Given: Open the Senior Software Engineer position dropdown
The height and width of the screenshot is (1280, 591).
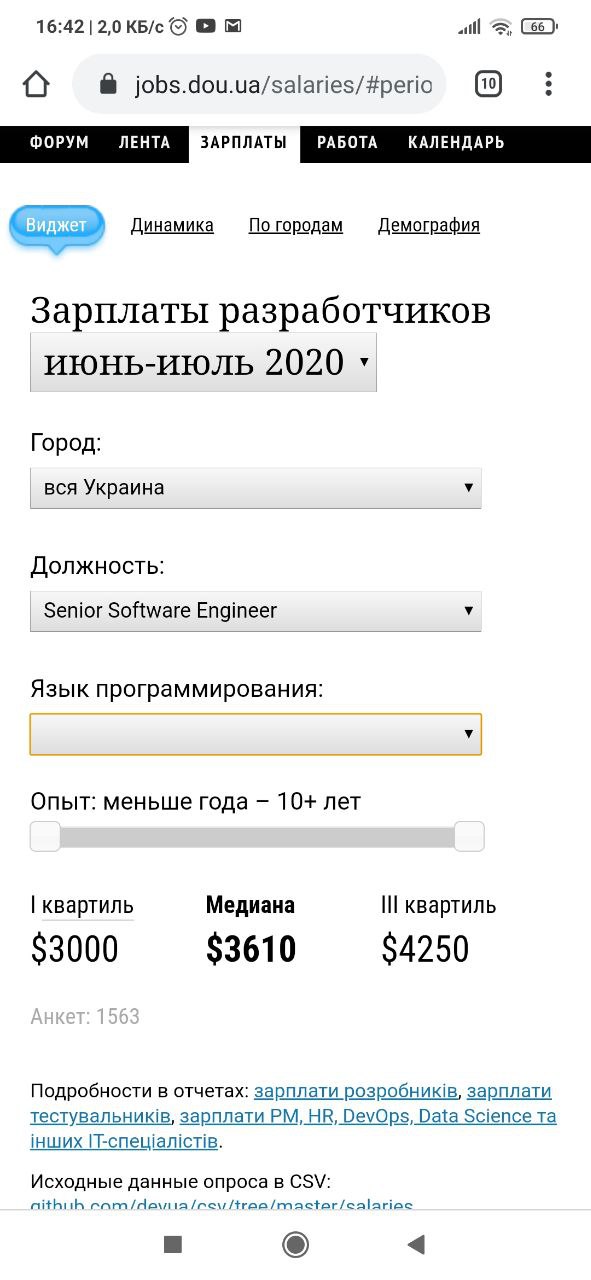Looking at the screenshot, I should coord(256,610).
